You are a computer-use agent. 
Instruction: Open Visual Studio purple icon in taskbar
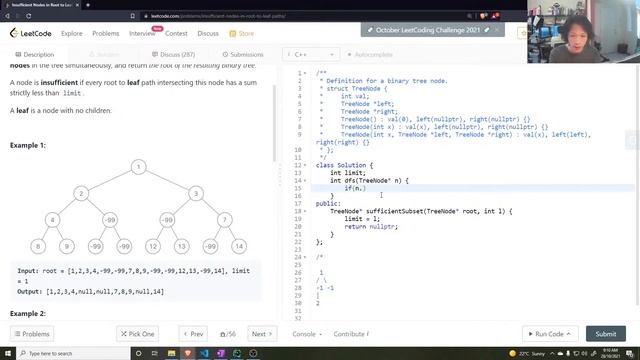point(220,353)
